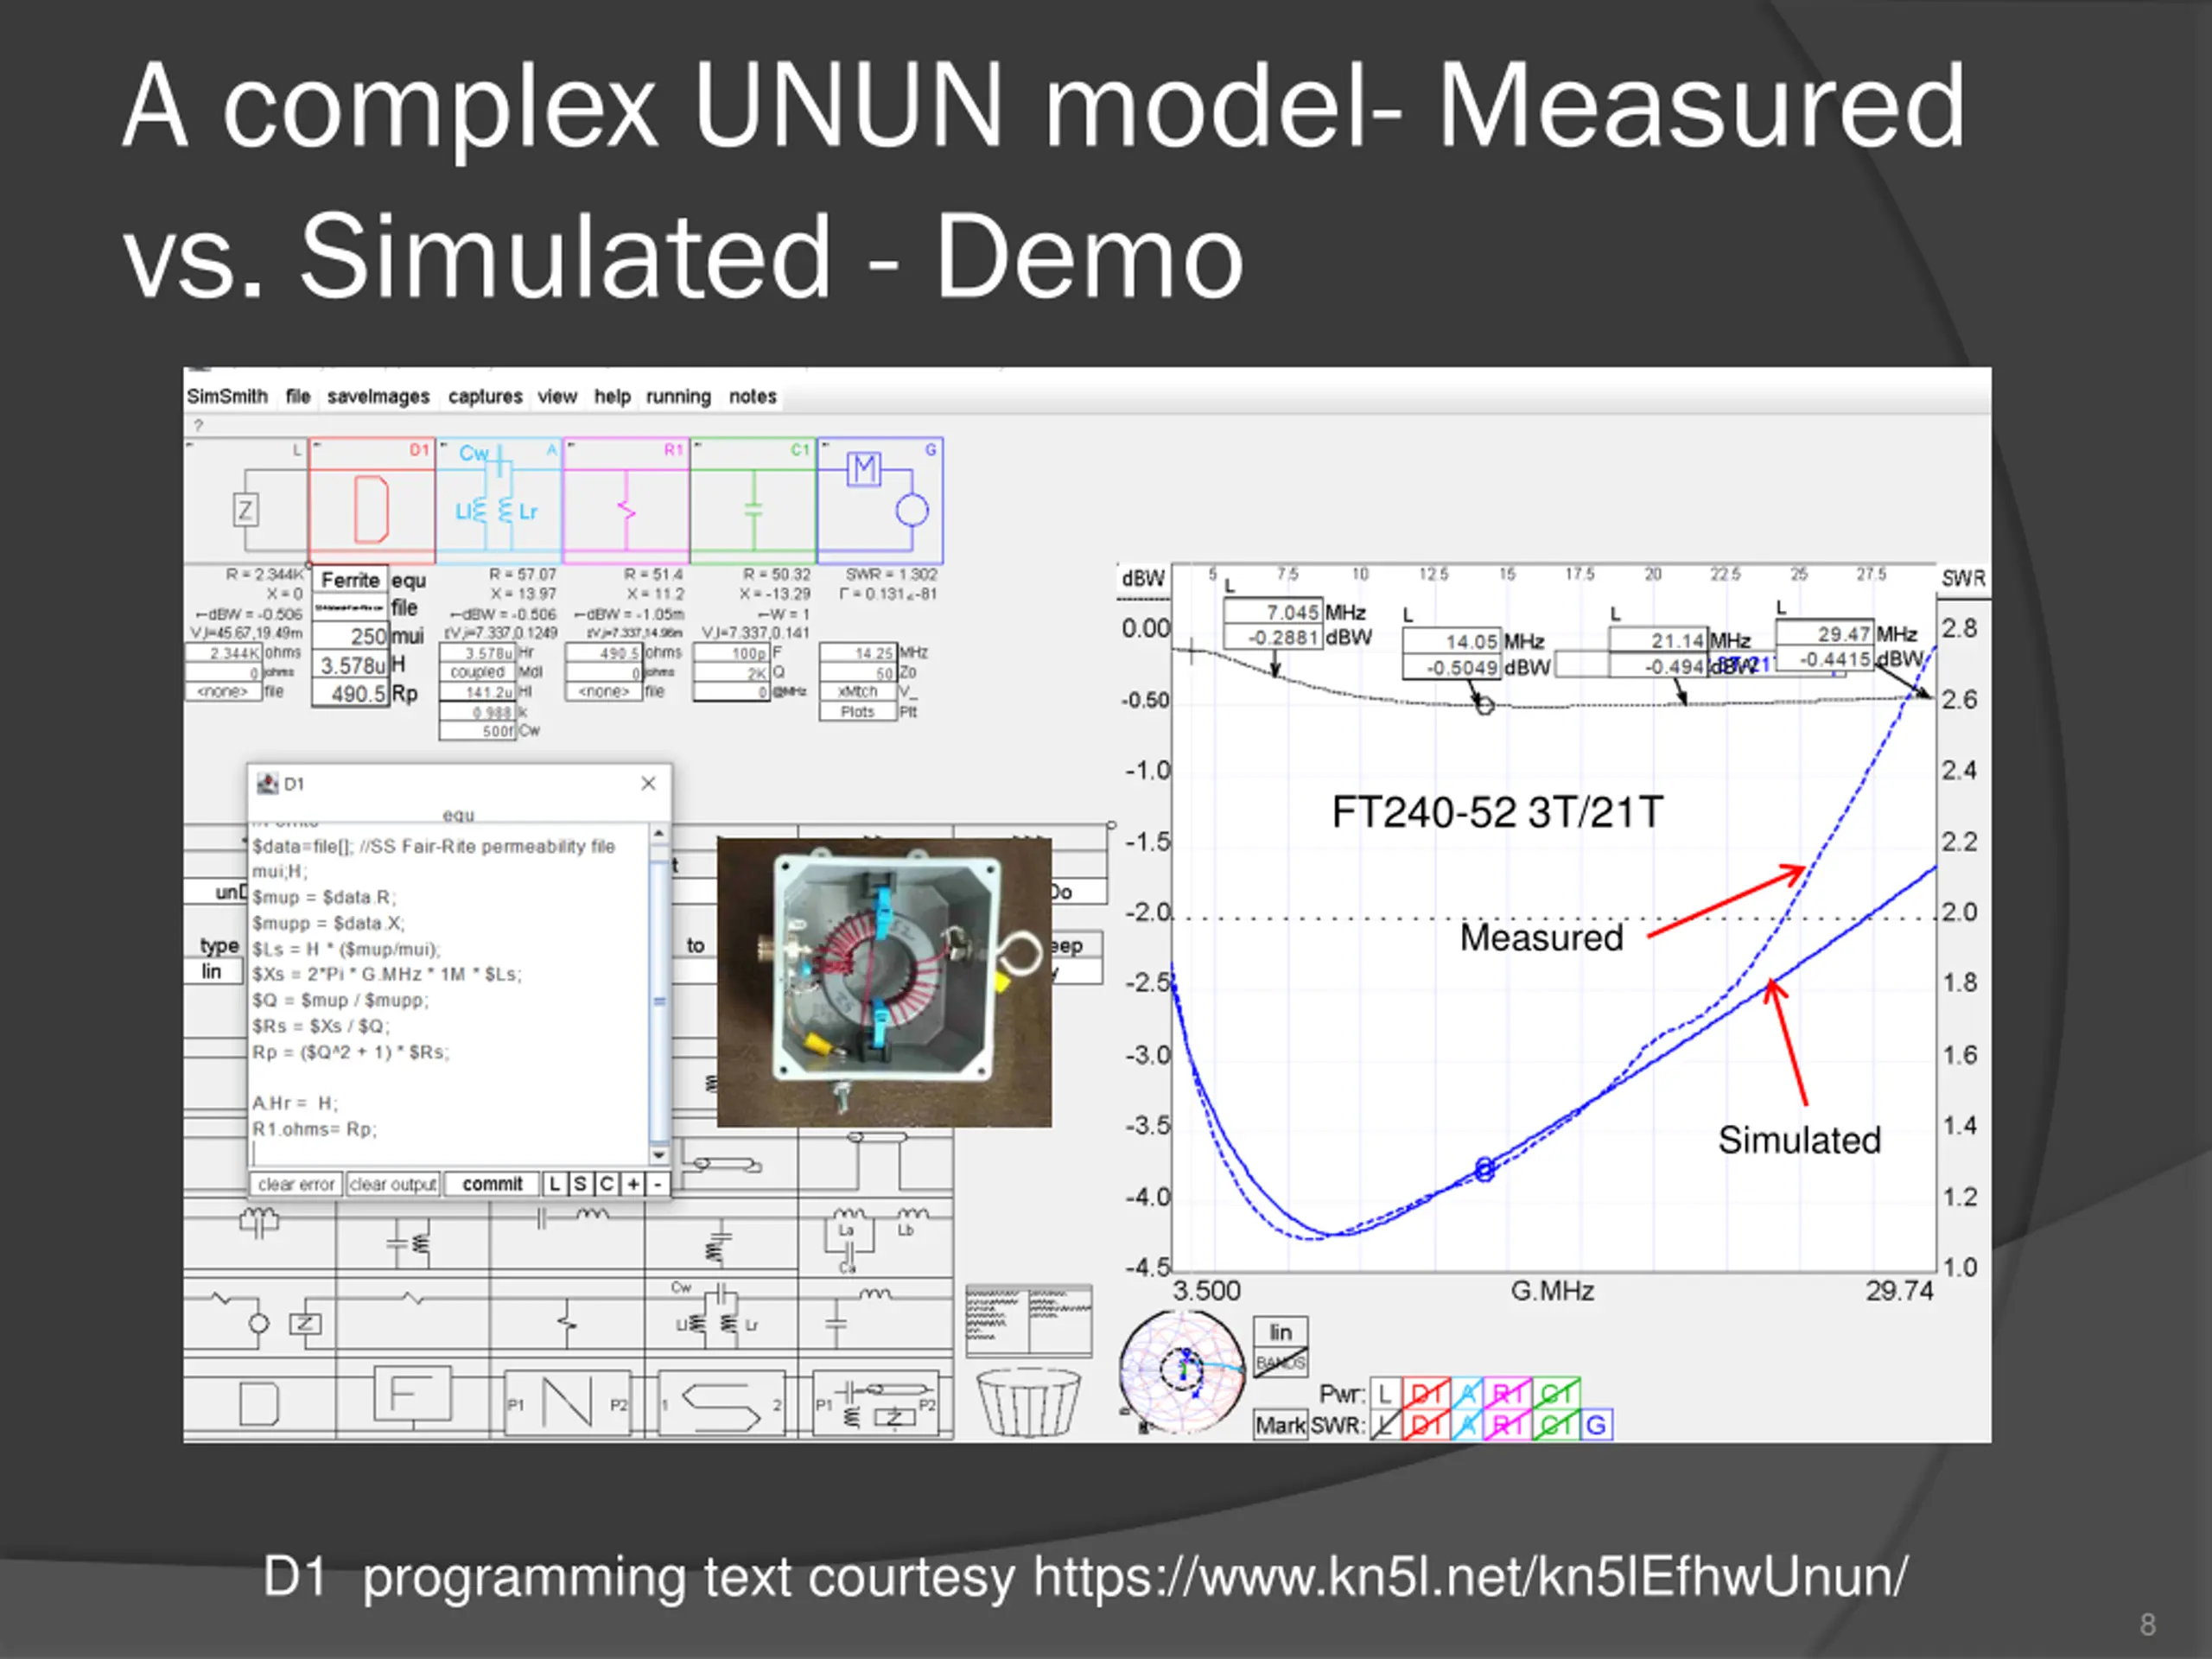Open the running menu
The image size is (2212, 1659).
click(x=678, y=396)
